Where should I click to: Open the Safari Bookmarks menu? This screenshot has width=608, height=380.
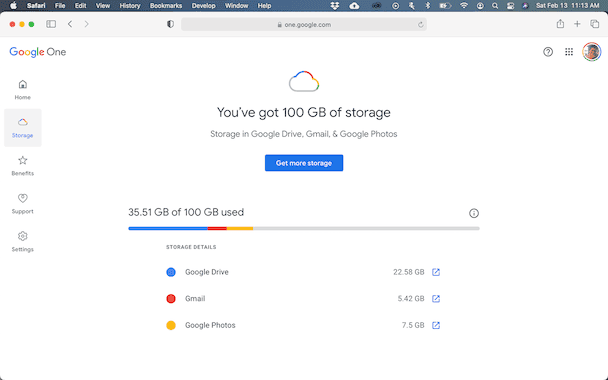point(166,5)
